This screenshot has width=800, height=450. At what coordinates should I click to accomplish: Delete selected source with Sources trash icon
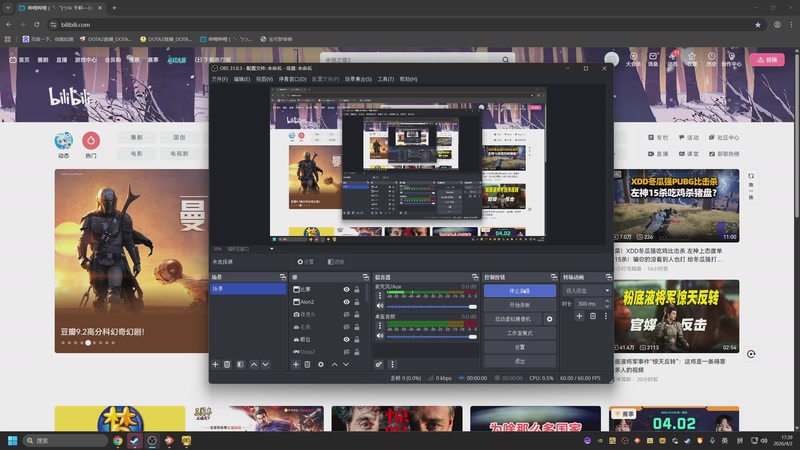click(x=307, y=364)
